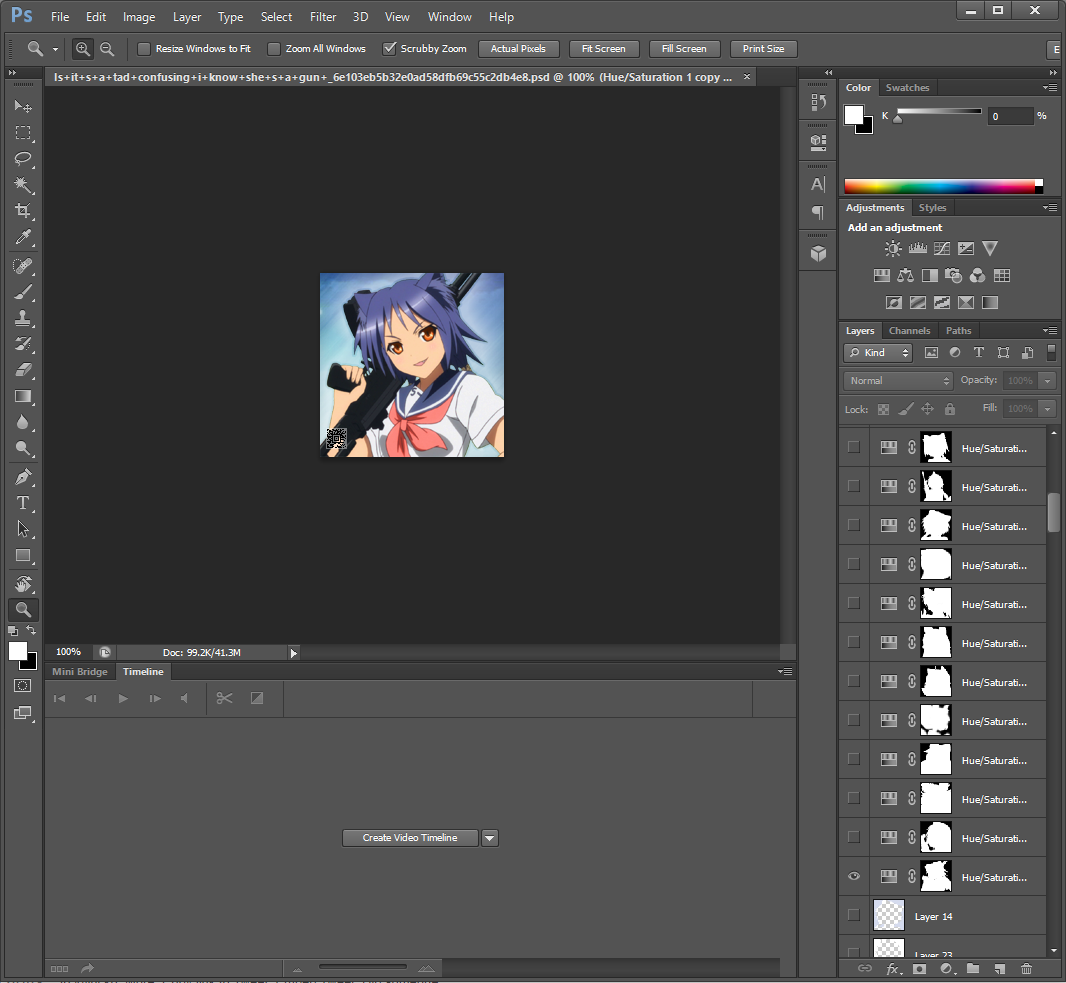Screen dimensions: 1066x983
Task: Close the open PSD document tab
Action: 746,77
